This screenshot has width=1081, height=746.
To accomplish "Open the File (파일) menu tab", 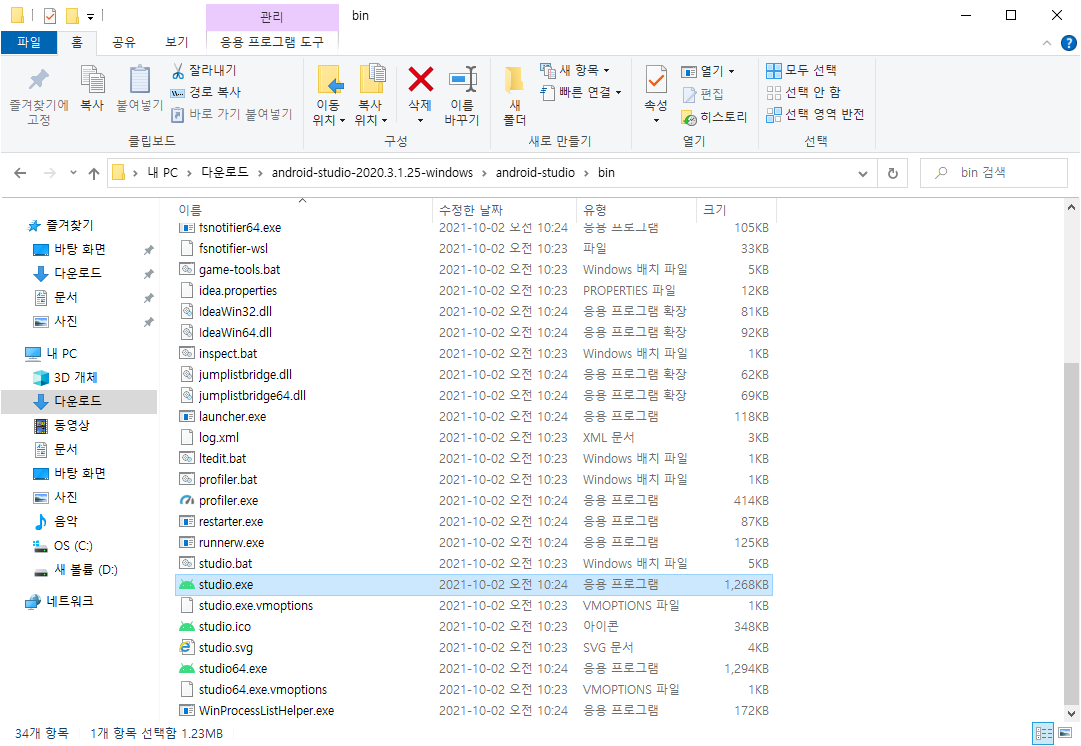I will pyautogui.click(x=28, y=42).
